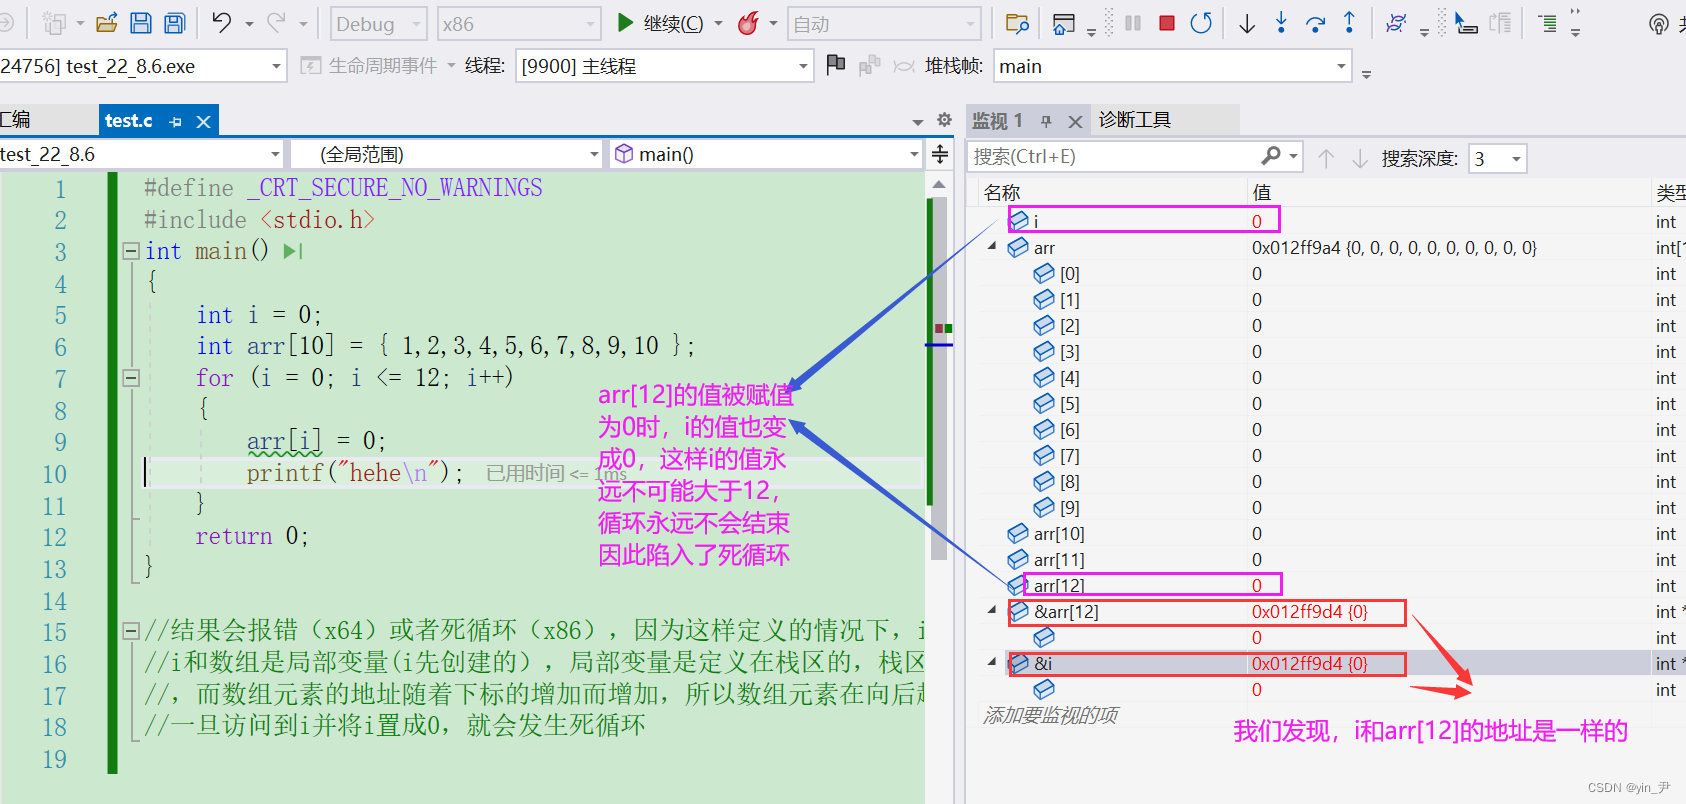This screenshot has width=1686, height=804.
Task: Close the 监视 1 watch panel
Action: (x=1075, y=121)
